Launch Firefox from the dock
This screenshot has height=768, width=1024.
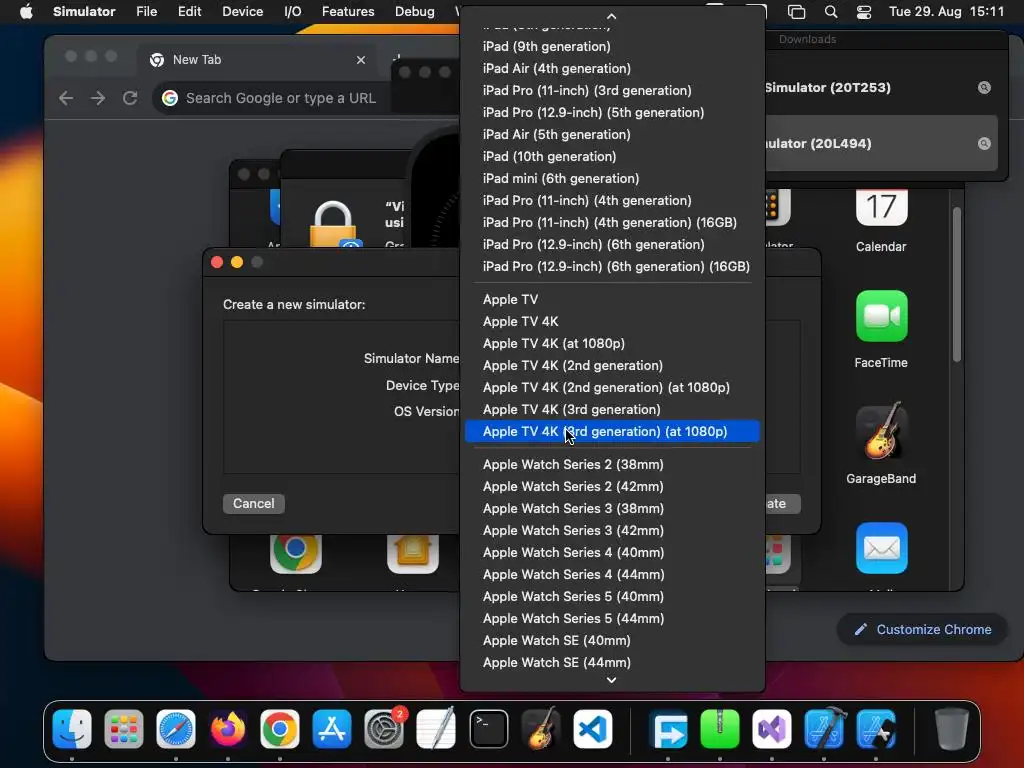(x=228, y=729)
